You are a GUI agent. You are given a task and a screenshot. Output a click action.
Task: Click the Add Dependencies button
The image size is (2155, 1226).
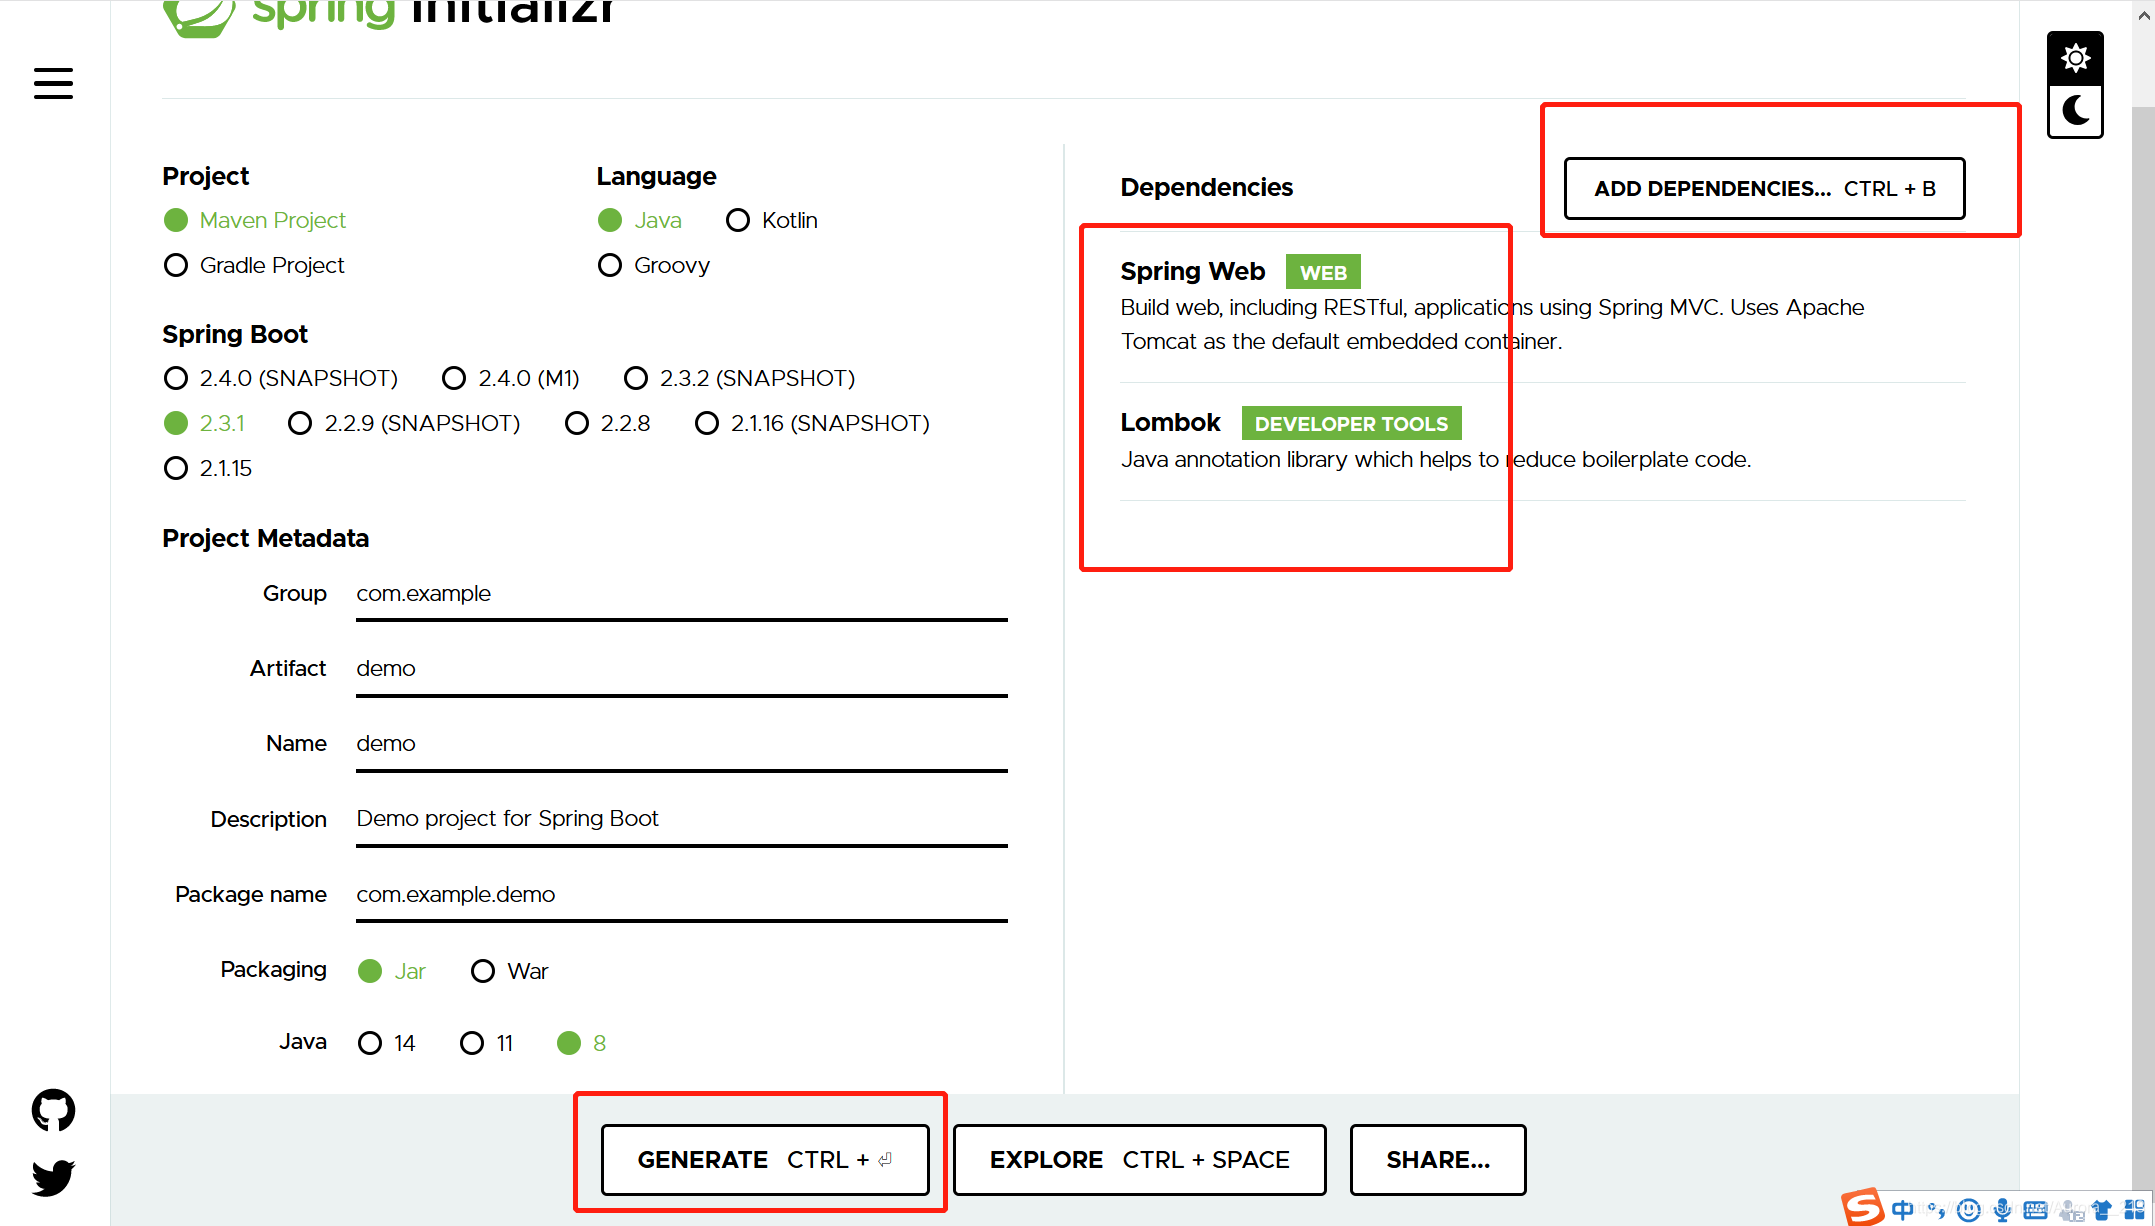(1764, 188)
